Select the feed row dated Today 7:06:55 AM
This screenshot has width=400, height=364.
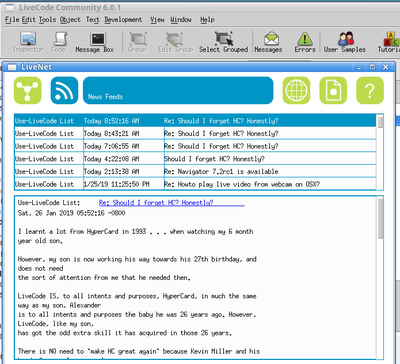pos(195,146)
